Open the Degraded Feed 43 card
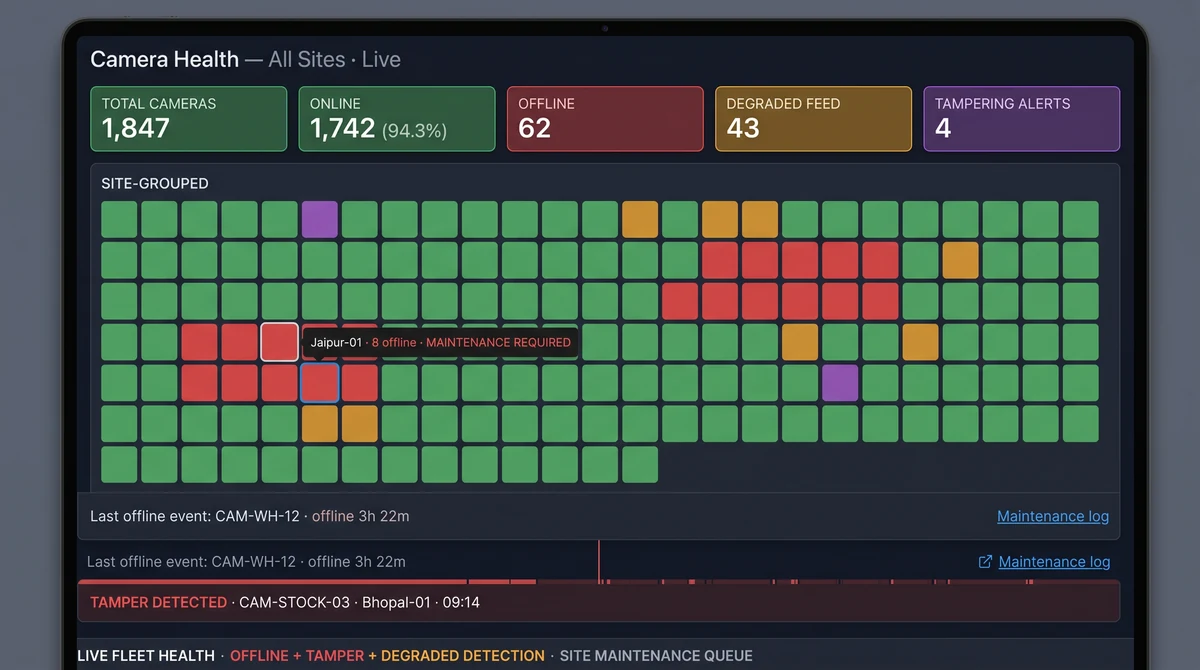Image resolution: width=1200 pixels, height=670 pixels. (813, 119)
